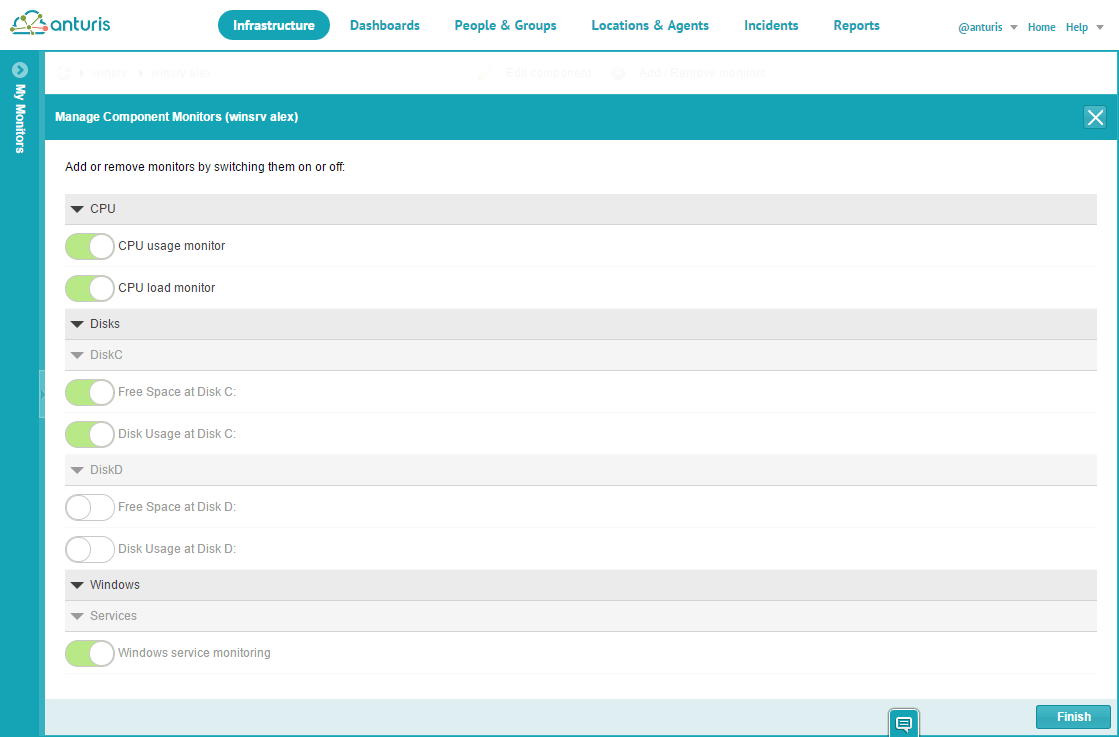Image resolution: width=1119 pixels, height=737 pixels.
Task: Enable Free Space at Disk D monitor
Action: point(90,507)
